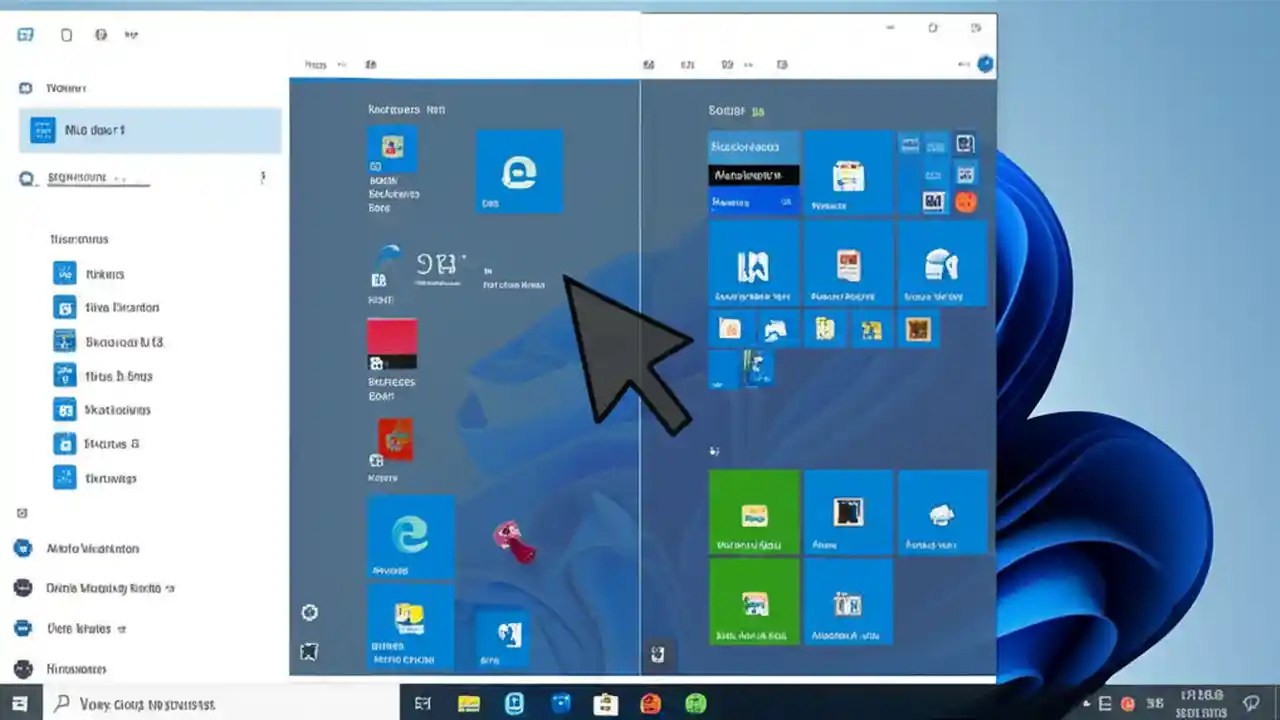Open the picture icon below the settings gear
The width and height of the screenshot is (1280, 720).
point(309,651)
